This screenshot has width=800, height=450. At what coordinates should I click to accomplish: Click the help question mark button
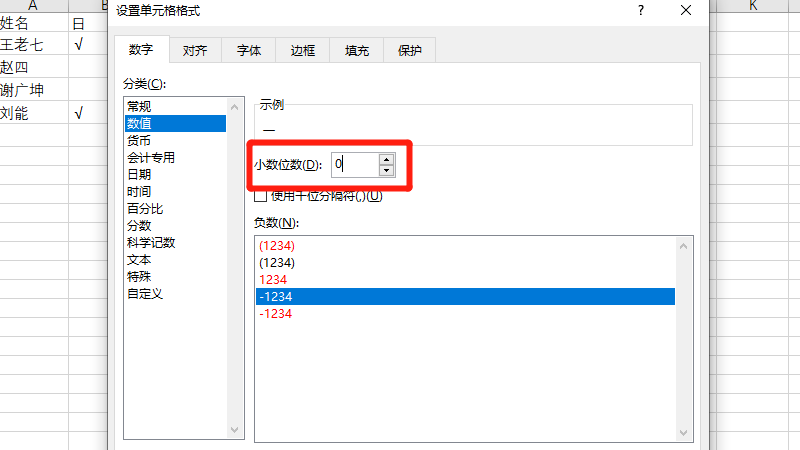pos(638,10)
